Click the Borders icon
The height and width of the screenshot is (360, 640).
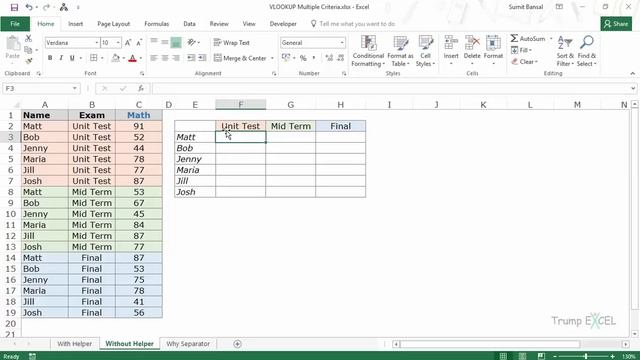click(x=93, y=58)
